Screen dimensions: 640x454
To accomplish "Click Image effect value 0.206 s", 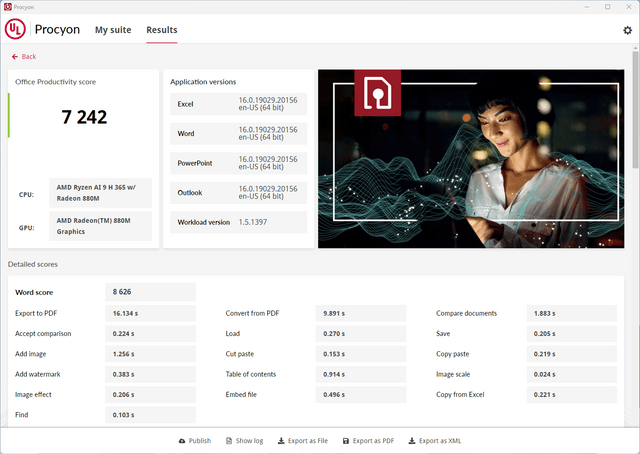I will (x=151, y=395).
